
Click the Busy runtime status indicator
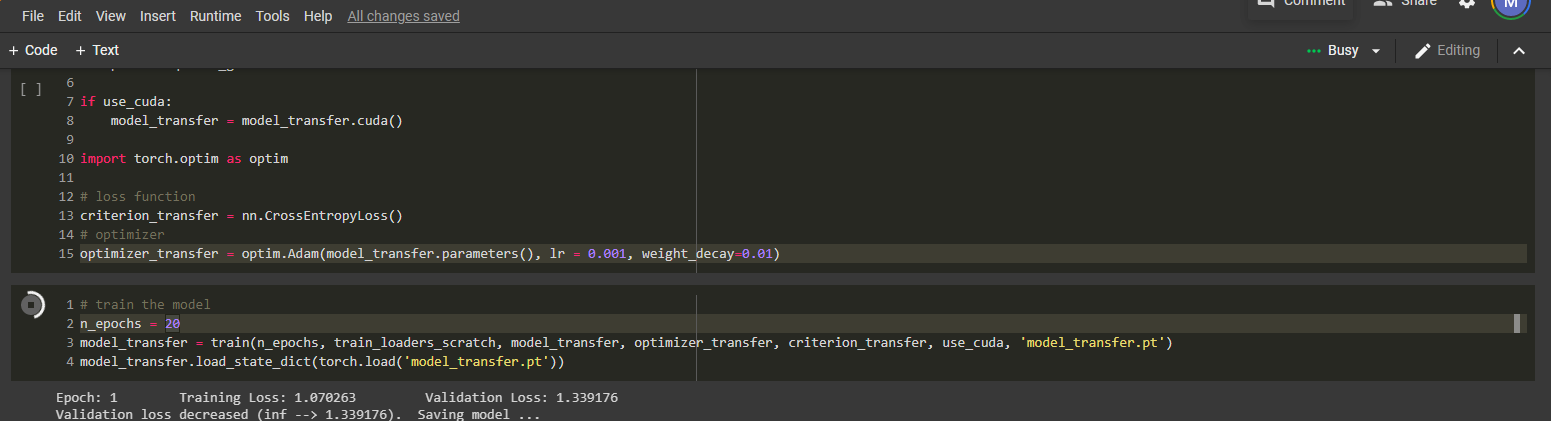tap(1333, 51)
